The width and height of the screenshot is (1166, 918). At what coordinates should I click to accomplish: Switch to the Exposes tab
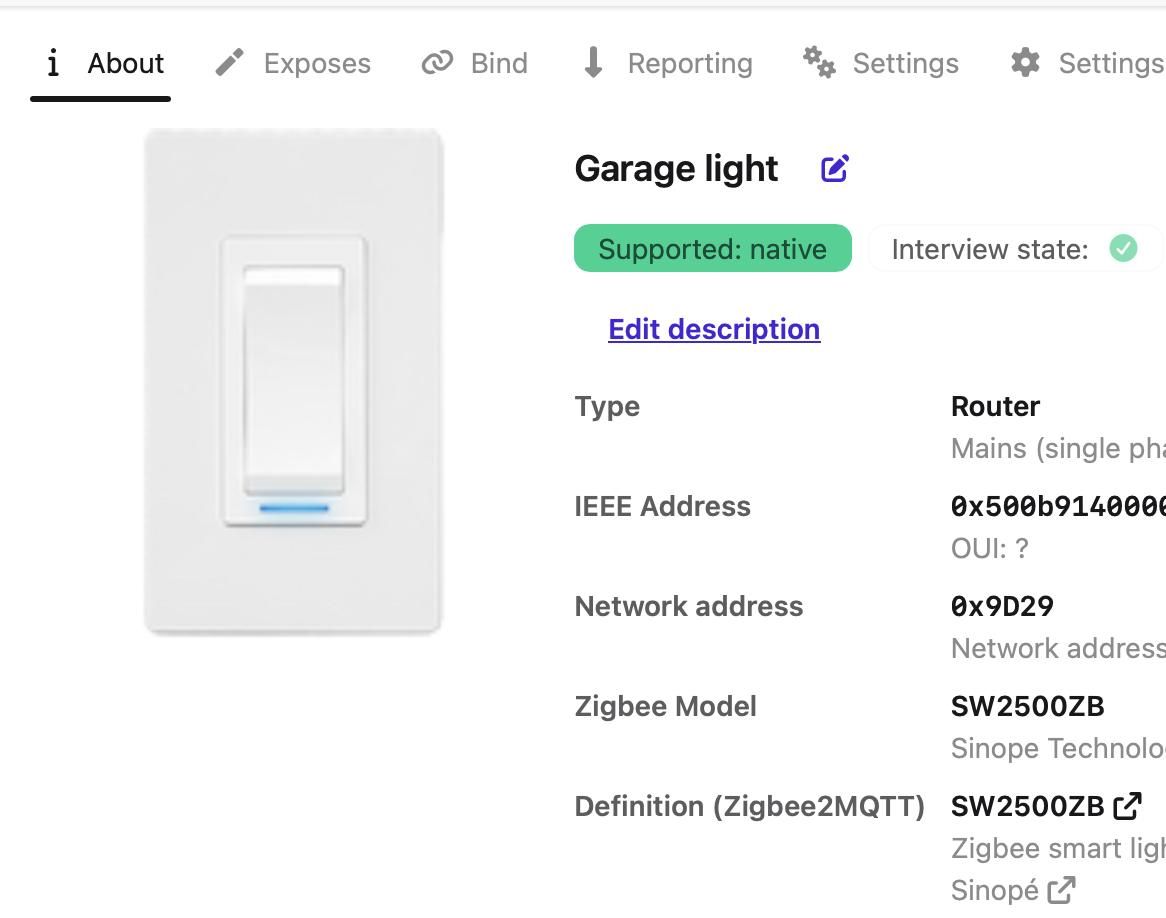click(x=293, y=64)
